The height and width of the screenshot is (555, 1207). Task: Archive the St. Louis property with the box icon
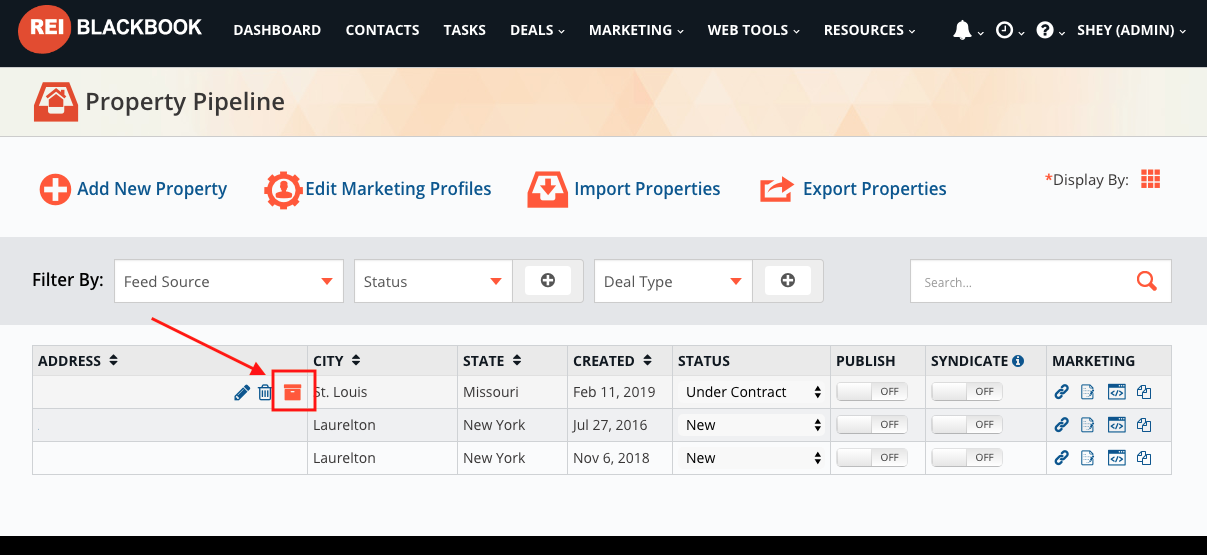pos(293,393)
